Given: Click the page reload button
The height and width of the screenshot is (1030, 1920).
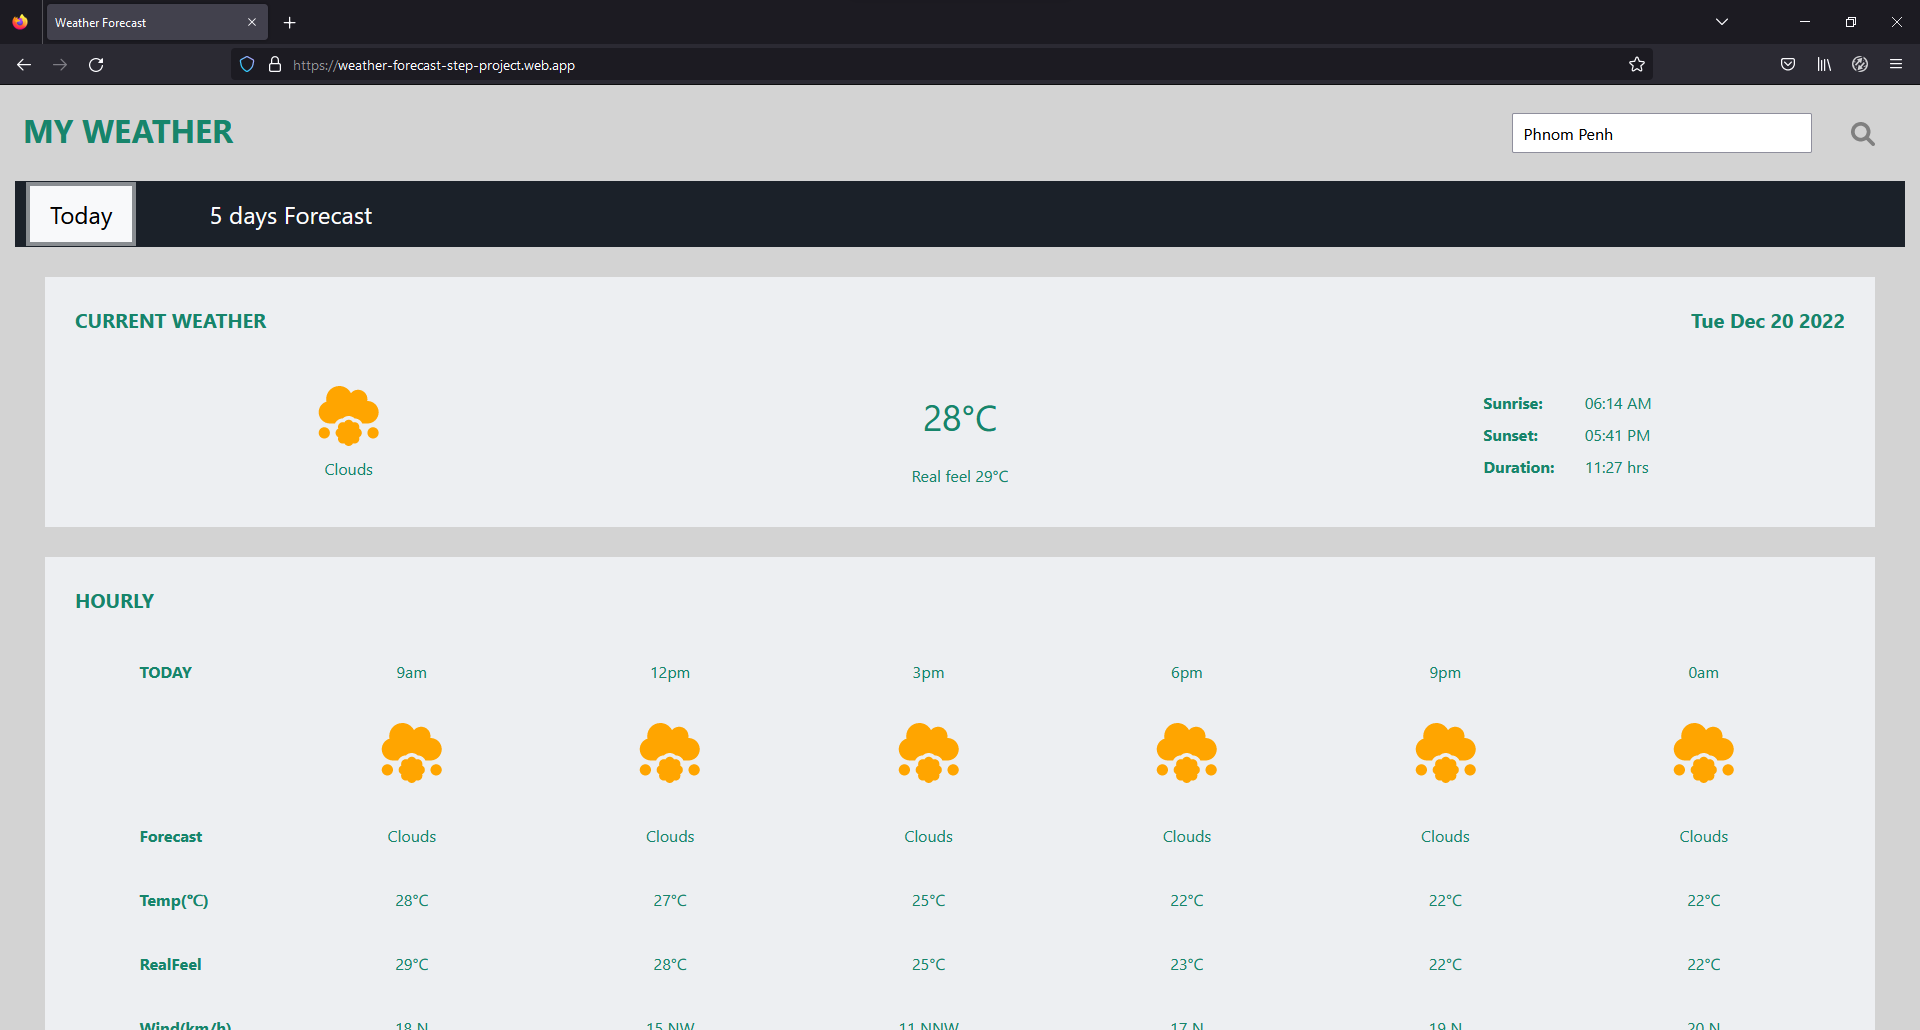Looking at the screenshot, I should [x=96, y=64].
